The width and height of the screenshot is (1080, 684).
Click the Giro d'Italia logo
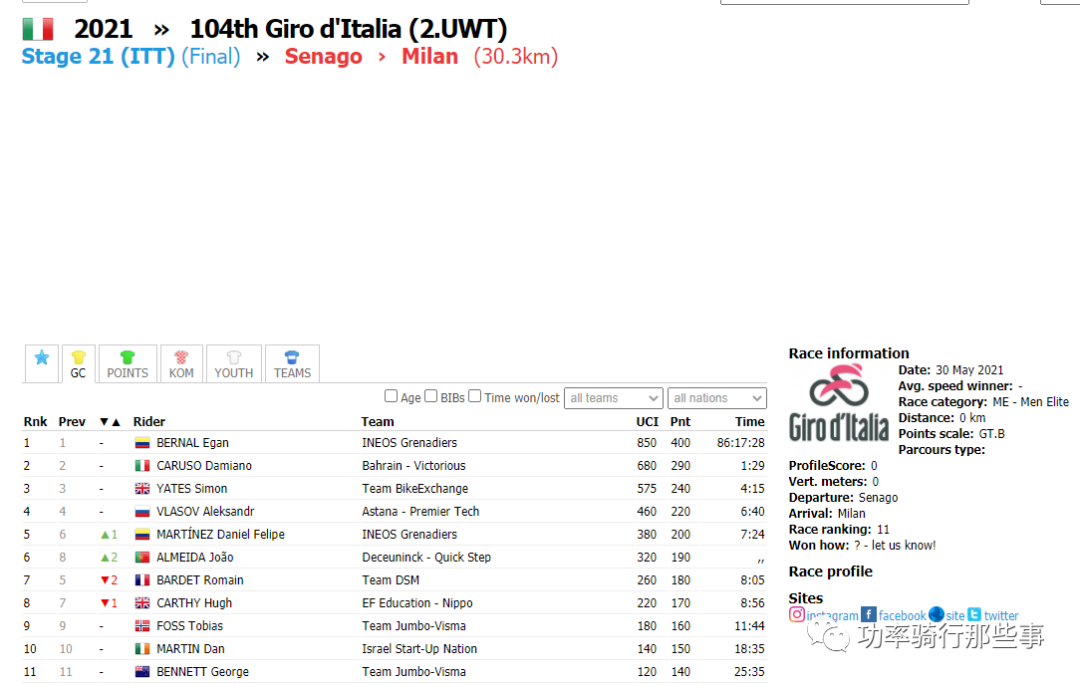[x=839, y=402]
